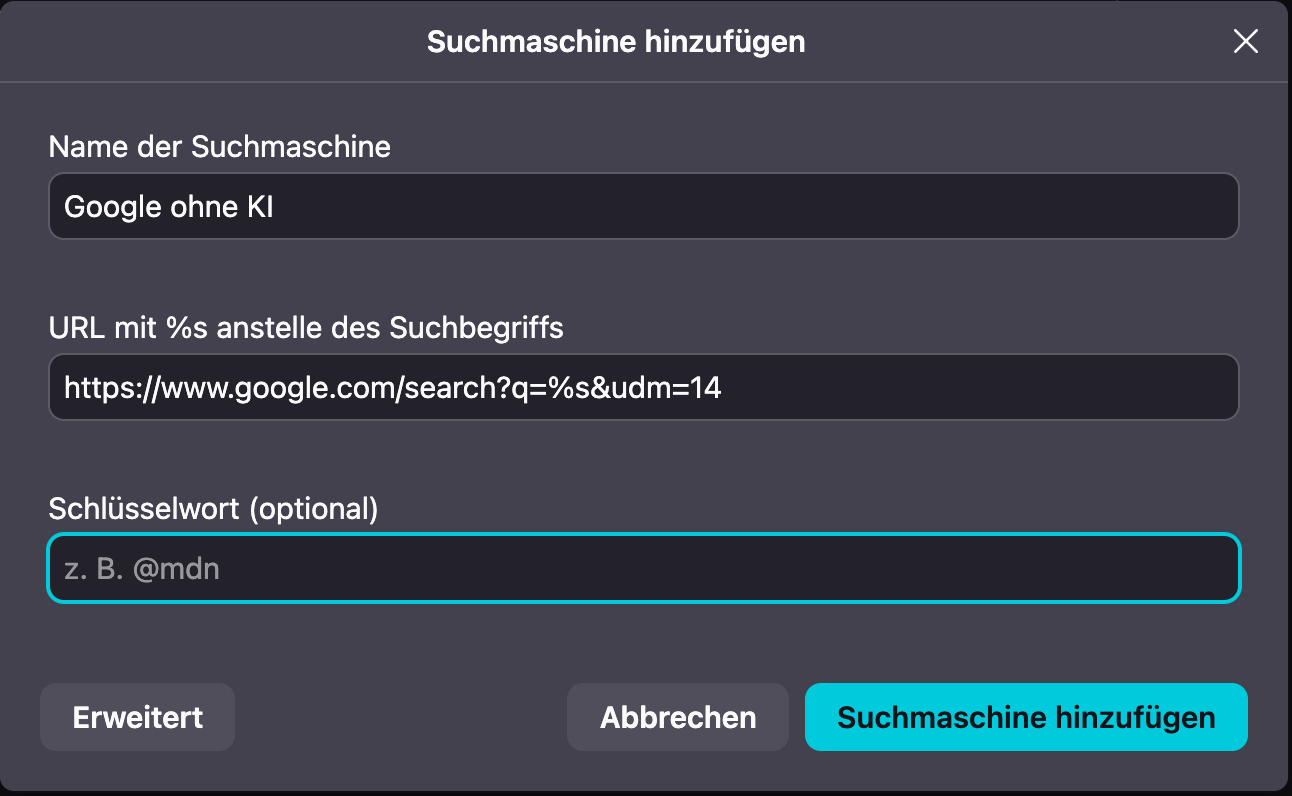
Task: Click the text "Google ohne KI" in name field
Action: [x=168, y=207]
